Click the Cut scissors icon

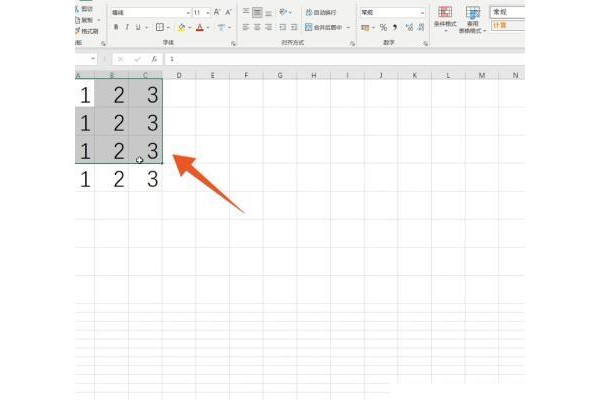point(77,8)
